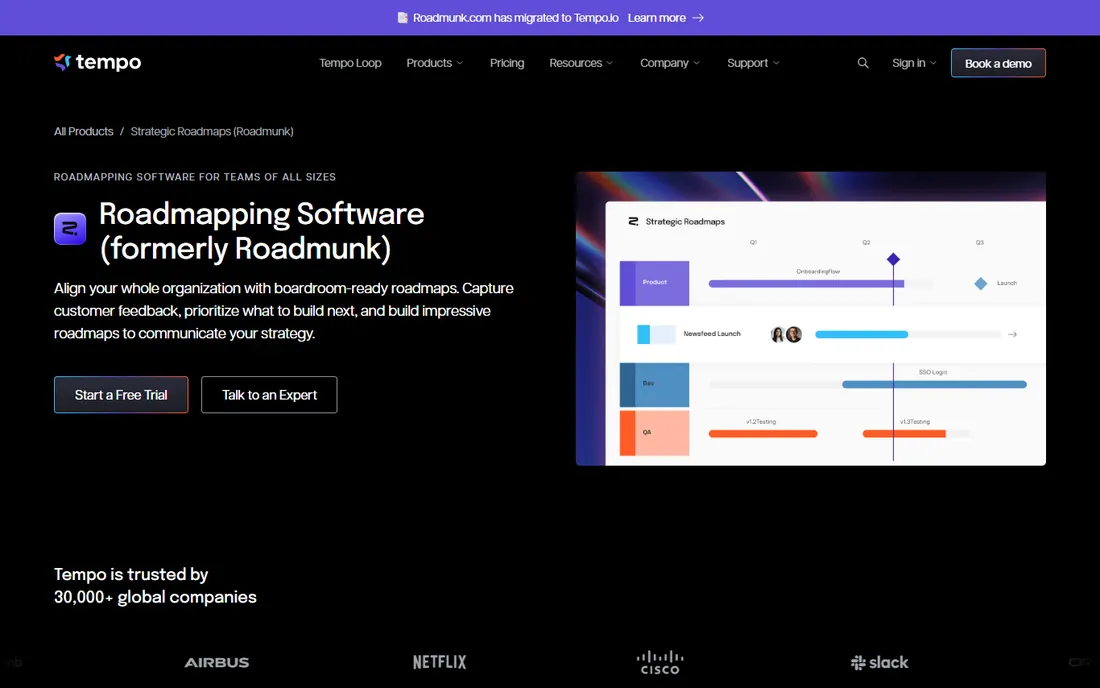Viewport: 1100px width, 688px height.
Task: Expand the Products dropdown menu
Action: (435, 63)
